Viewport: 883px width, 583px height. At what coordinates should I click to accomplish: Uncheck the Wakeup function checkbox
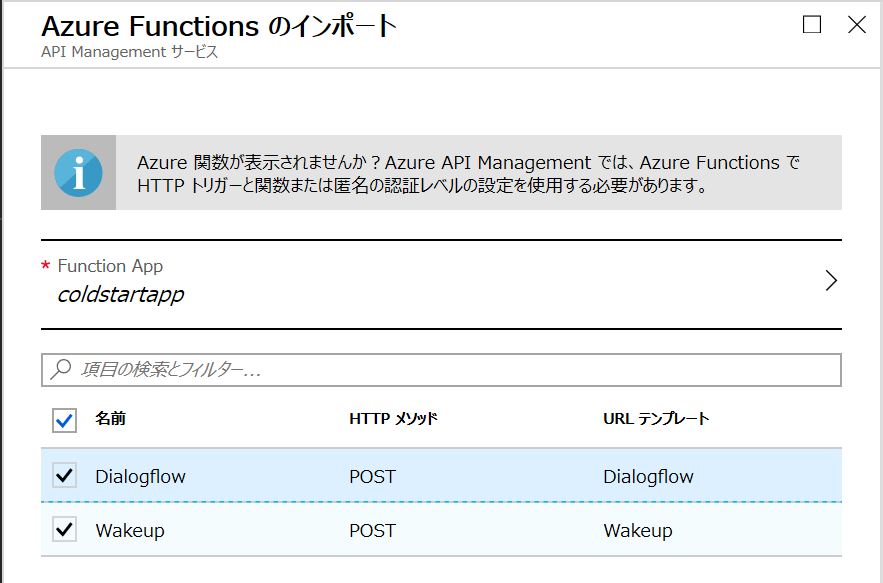pos(64,529)
